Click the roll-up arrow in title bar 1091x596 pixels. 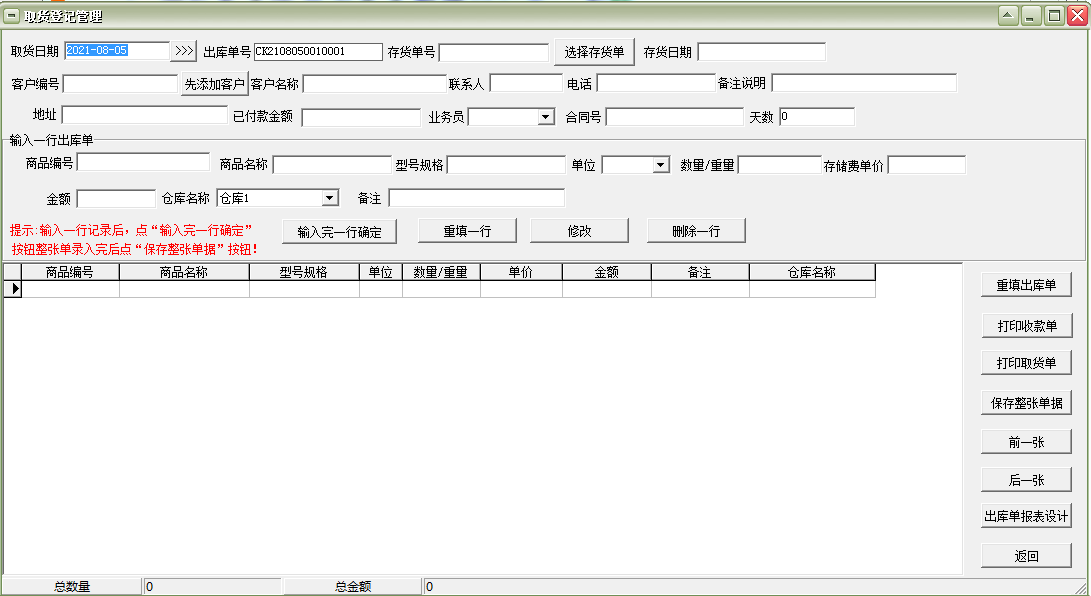click(x=1007, y=16)
